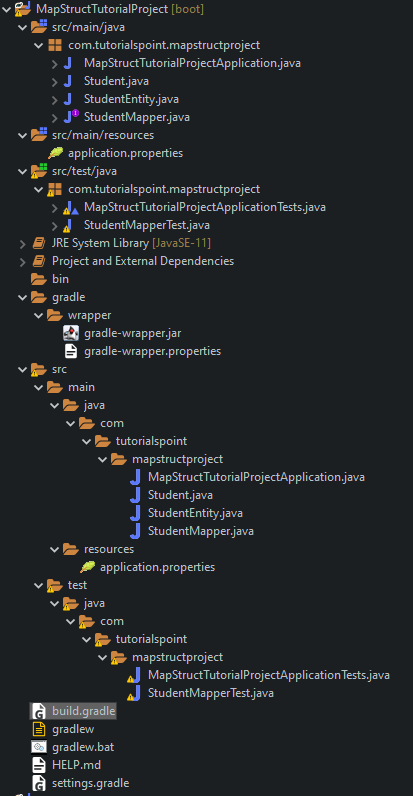Collapse the src/main/java source folder
Image resolution: width=413 pixels, height=796 pixels.
tap(22, 27)
